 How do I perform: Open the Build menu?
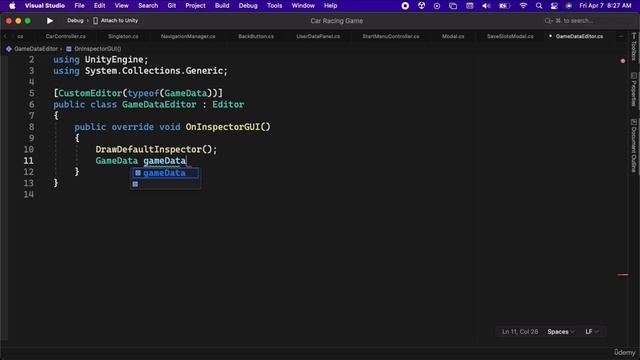click(x=222, y=6)
